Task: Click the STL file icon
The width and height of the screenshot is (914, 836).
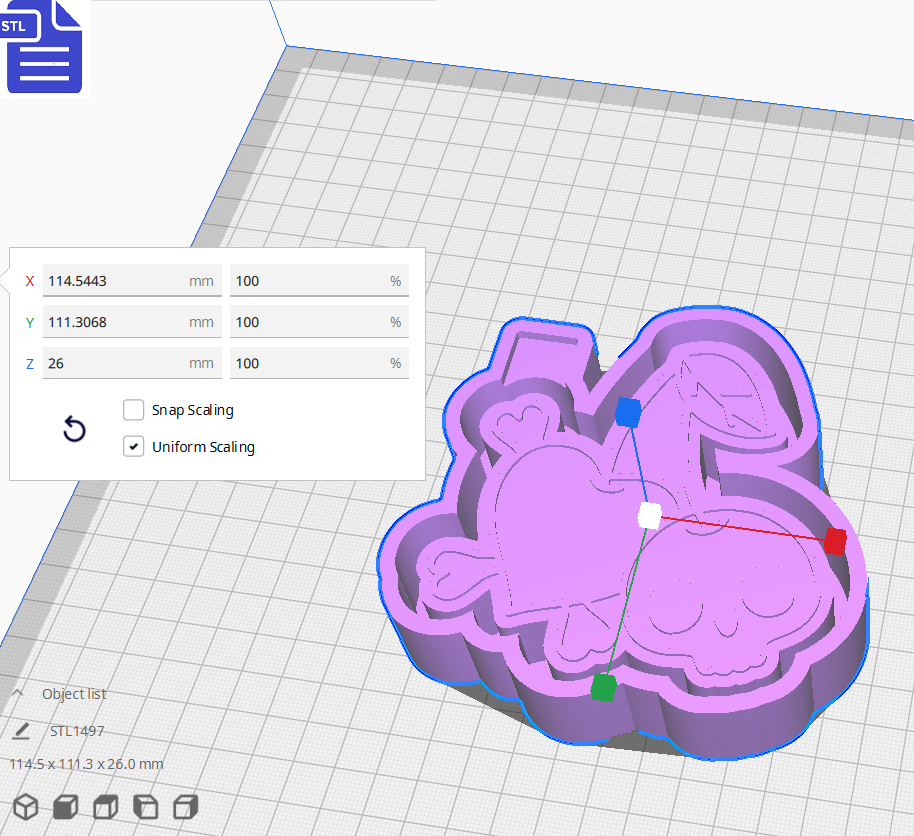Action: tap(44, 47)
